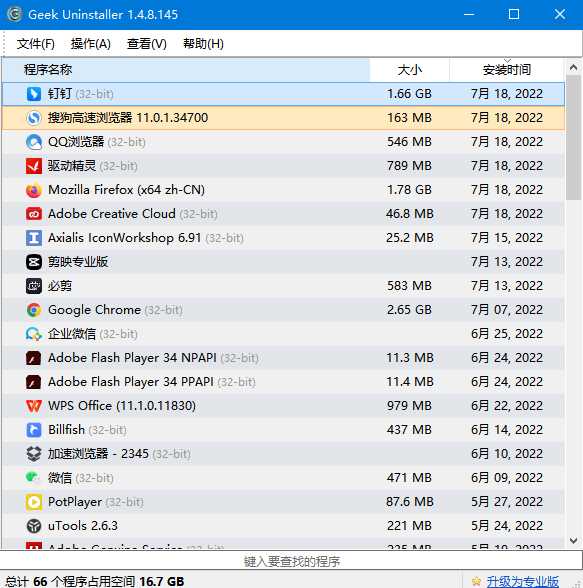Click the 剪映专业版 icon
Viewport: 583px width, 588px height.
pyautogui.click(x=34, y=262)
